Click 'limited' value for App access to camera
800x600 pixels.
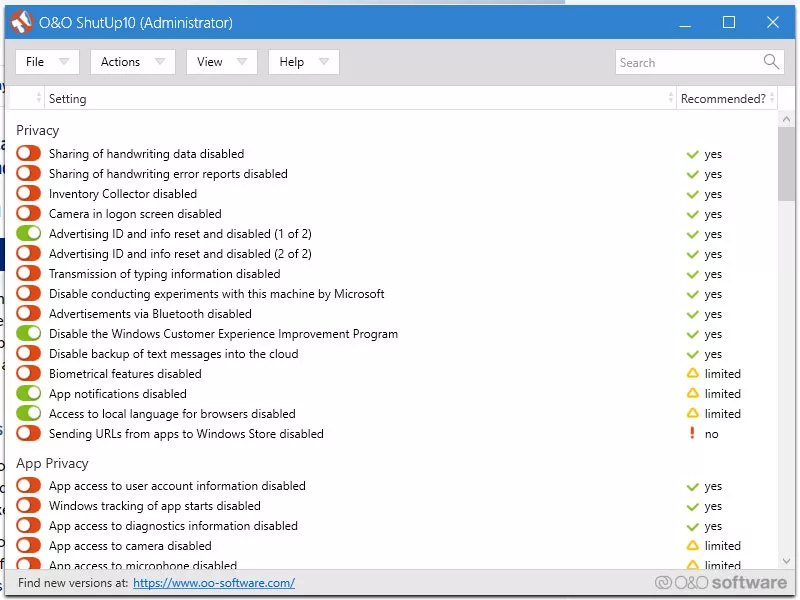(722, 545)
